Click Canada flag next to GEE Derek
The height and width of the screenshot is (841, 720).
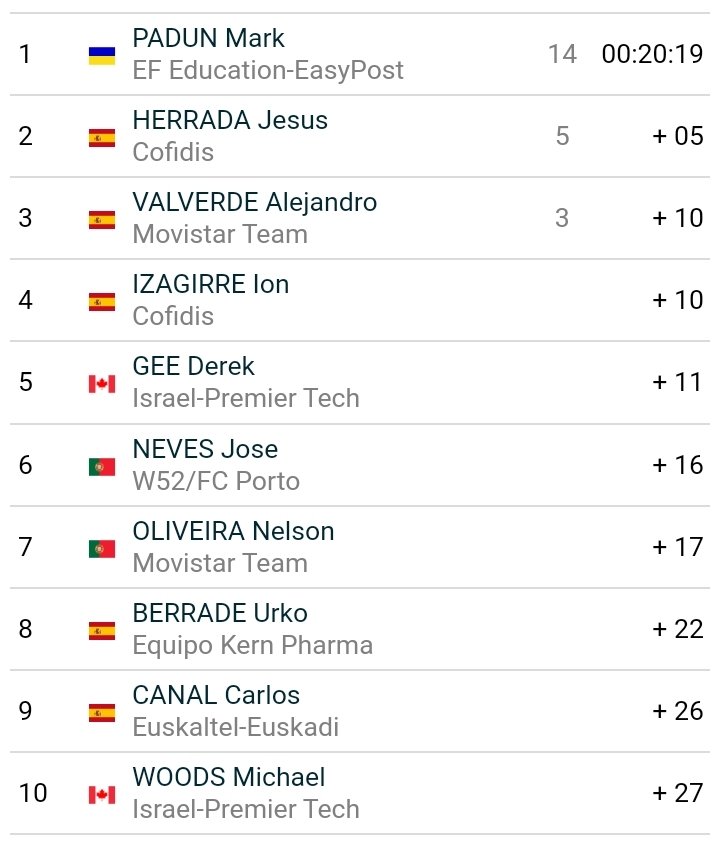coord(101,384)
